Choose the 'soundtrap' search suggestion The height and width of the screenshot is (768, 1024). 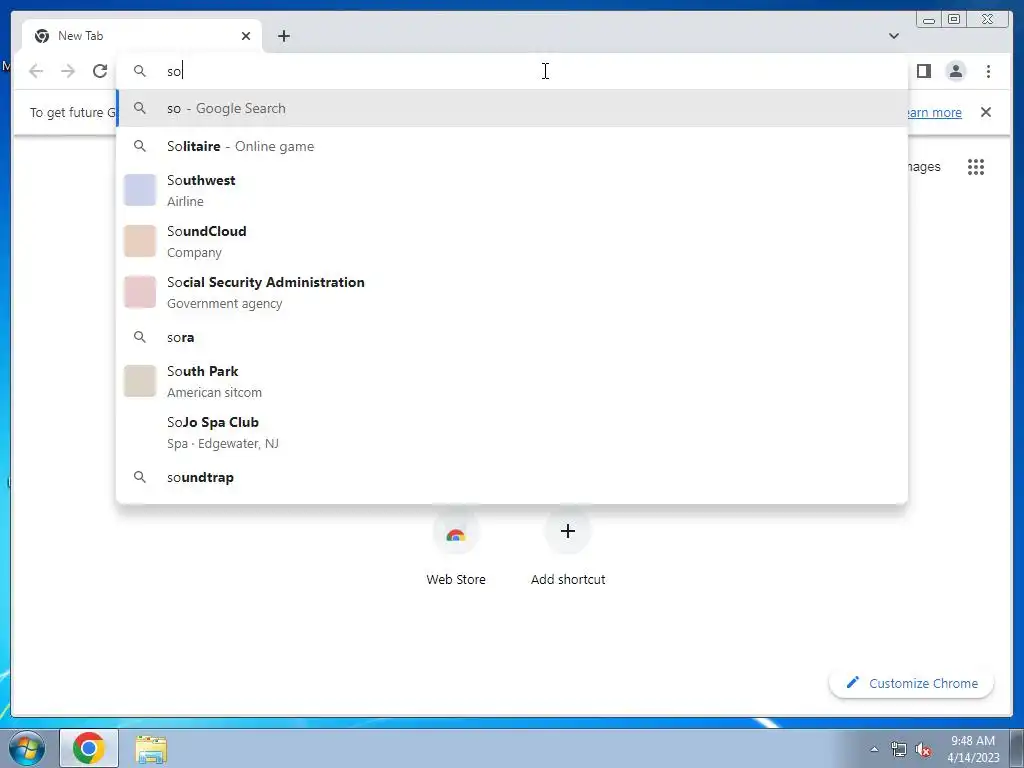click(x=512, y=477)
